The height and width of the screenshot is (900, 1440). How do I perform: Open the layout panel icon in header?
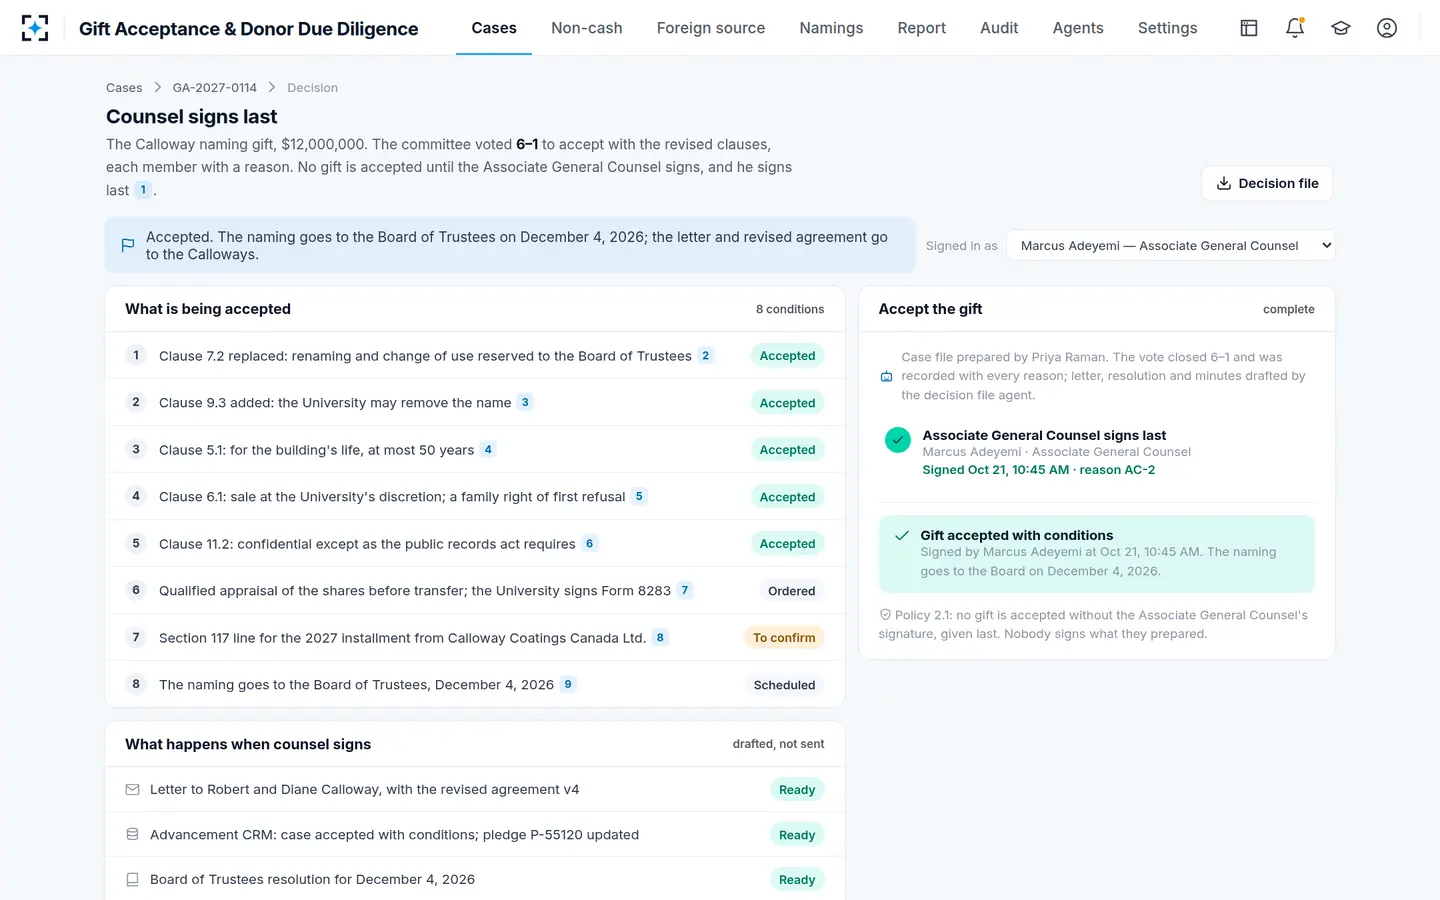coord(1249,28)
